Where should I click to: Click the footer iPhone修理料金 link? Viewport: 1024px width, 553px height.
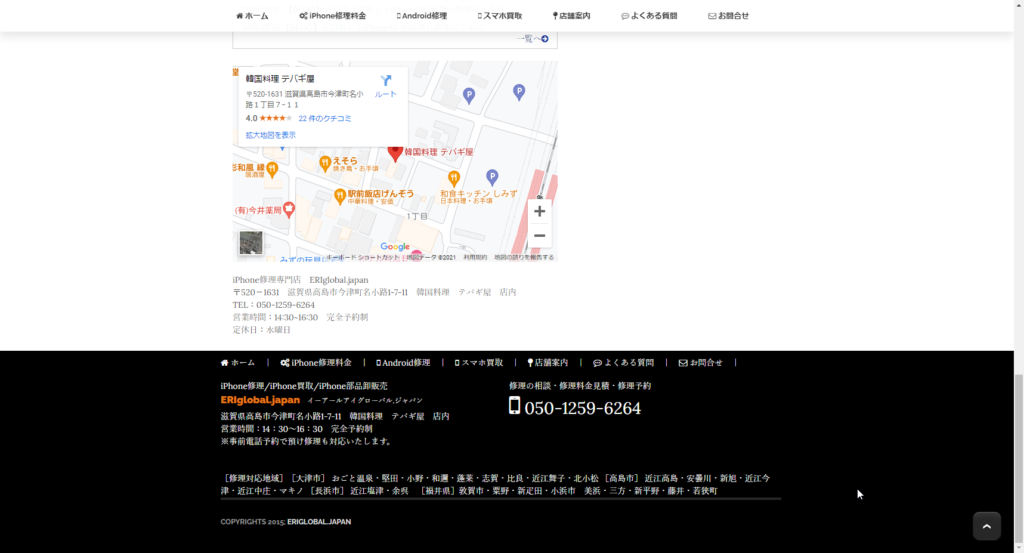coord(316,363)
